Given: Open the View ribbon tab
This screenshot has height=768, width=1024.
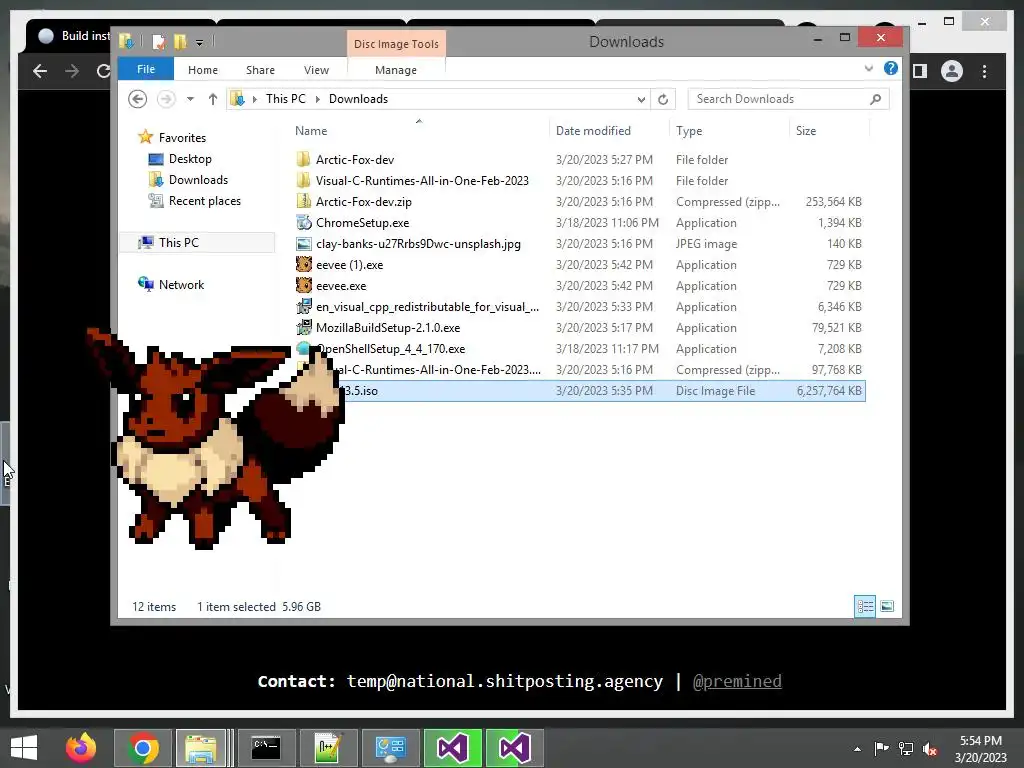Looking at the screenshot, I should pos(316,70).
